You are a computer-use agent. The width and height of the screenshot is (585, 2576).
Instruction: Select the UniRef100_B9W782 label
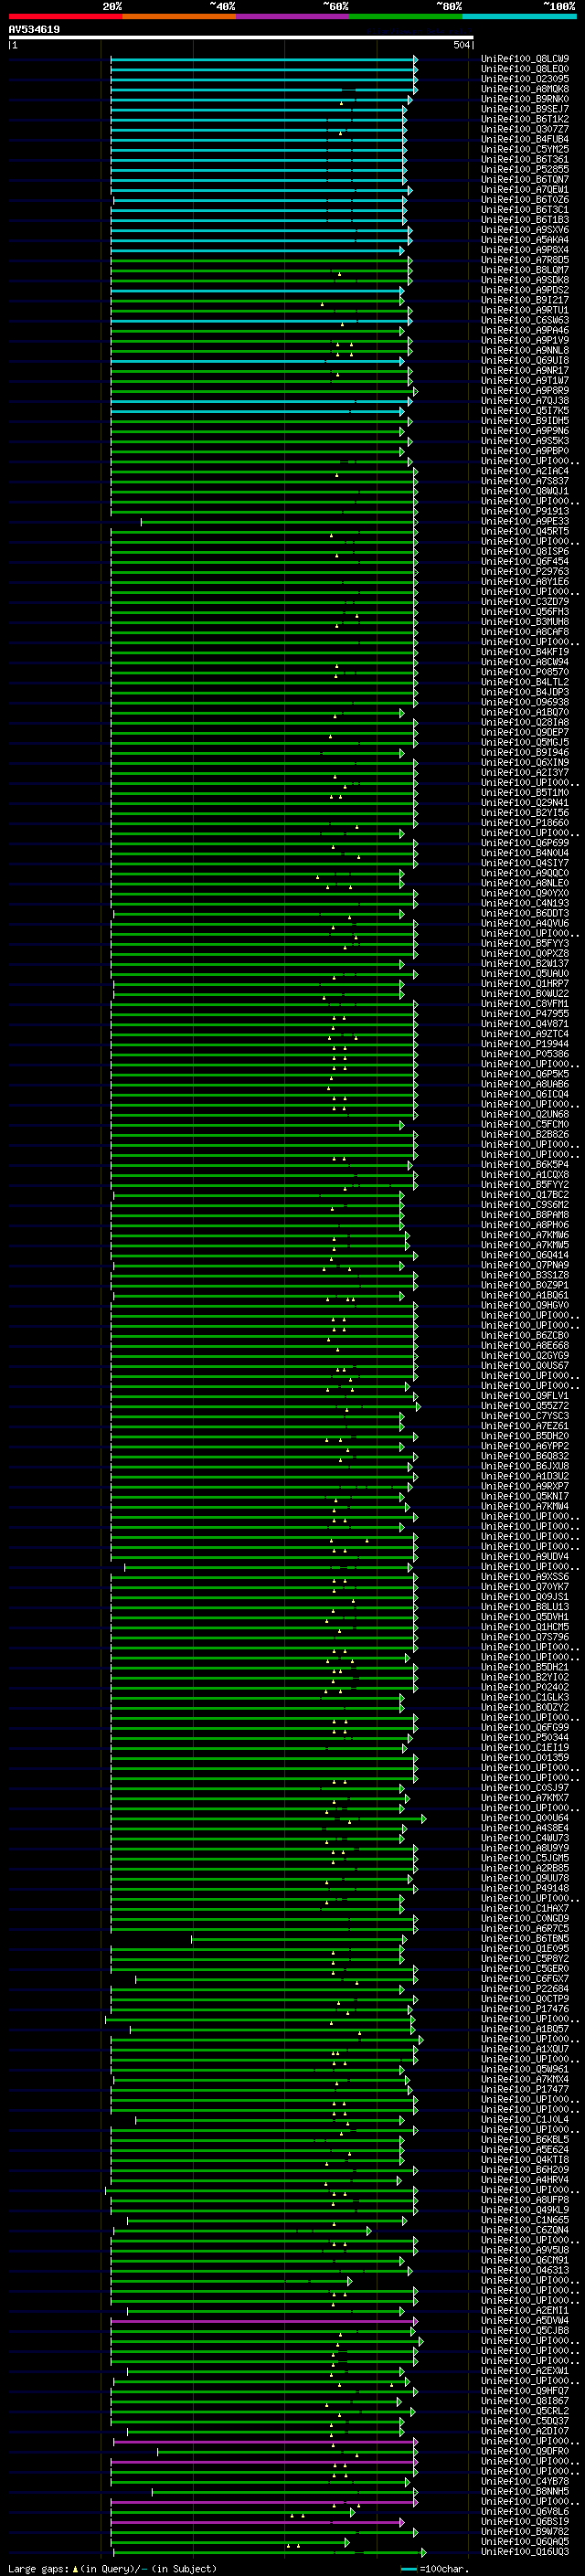pos(525,2531)
